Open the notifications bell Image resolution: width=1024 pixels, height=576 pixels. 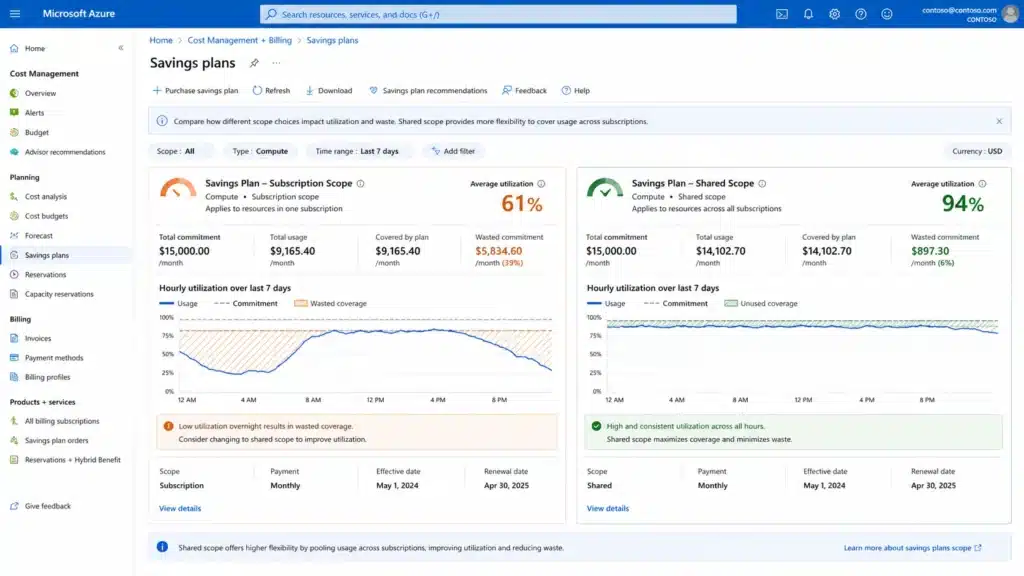808,14
